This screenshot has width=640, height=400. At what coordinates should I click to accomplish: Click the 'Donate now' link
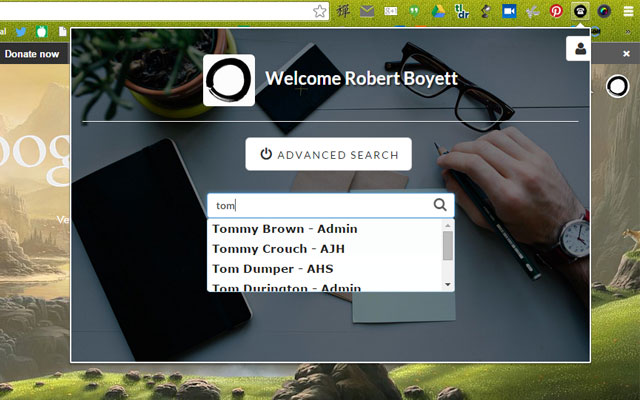point(32,54)
